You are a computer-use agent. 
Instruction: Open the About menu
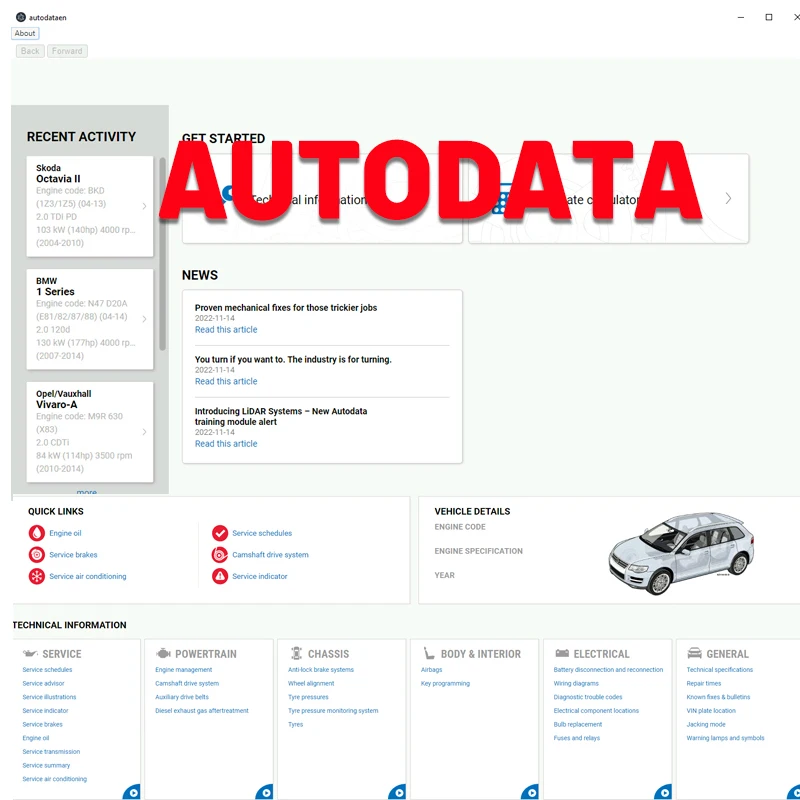[25, 33]
